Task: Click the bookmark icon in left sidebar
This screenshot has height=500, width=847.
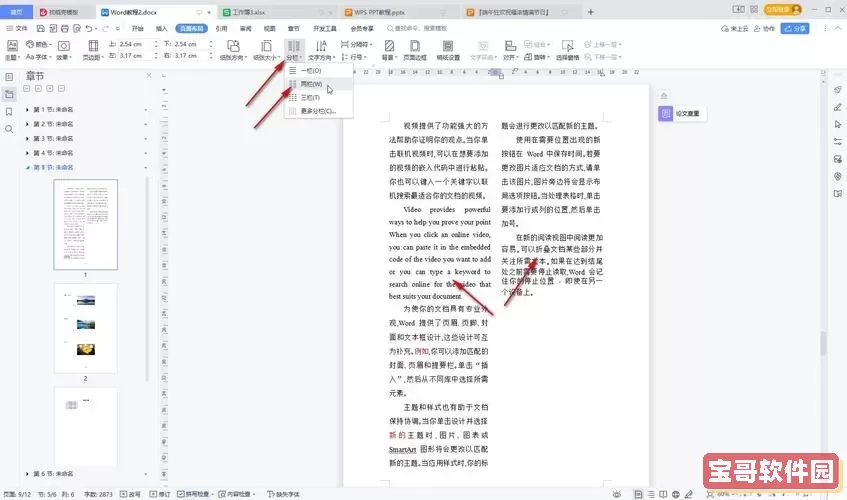Action: coord(9,112)
